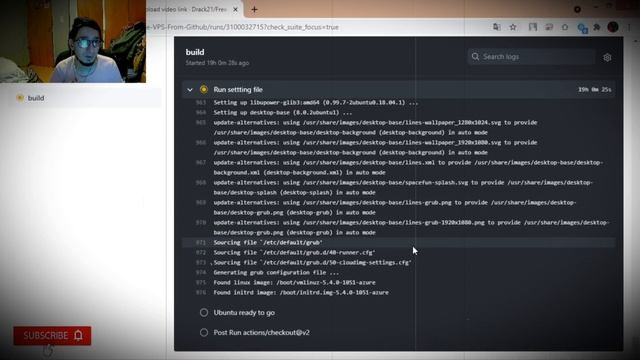Open the browser profile avatar
The height and width of the screenshot is (360, 640).
click(613, 27)
